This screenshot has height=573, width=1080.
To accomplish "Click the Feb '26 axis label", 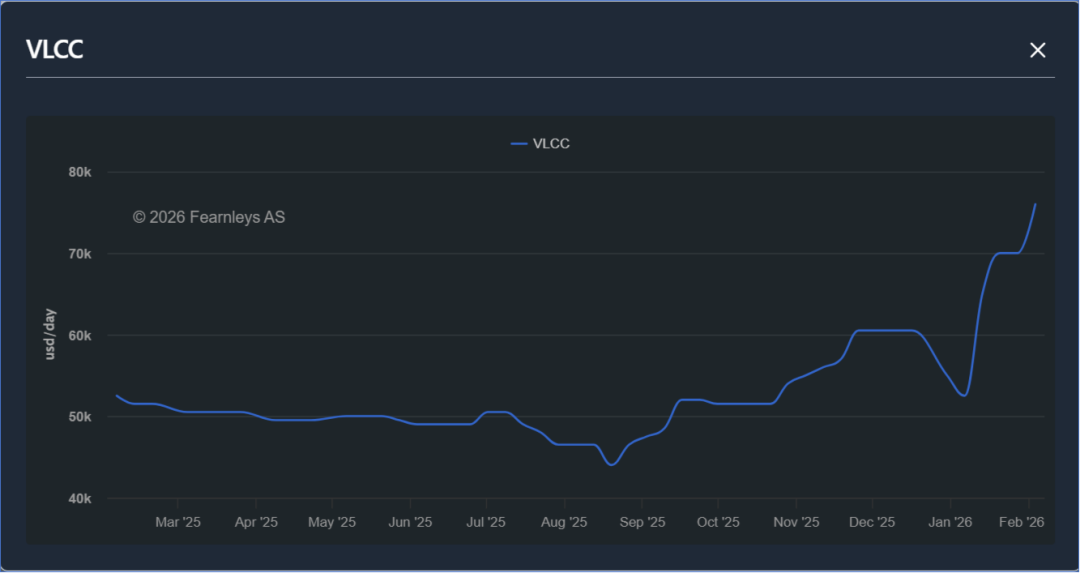I will pyautogui.click(x=1022, y=522).
